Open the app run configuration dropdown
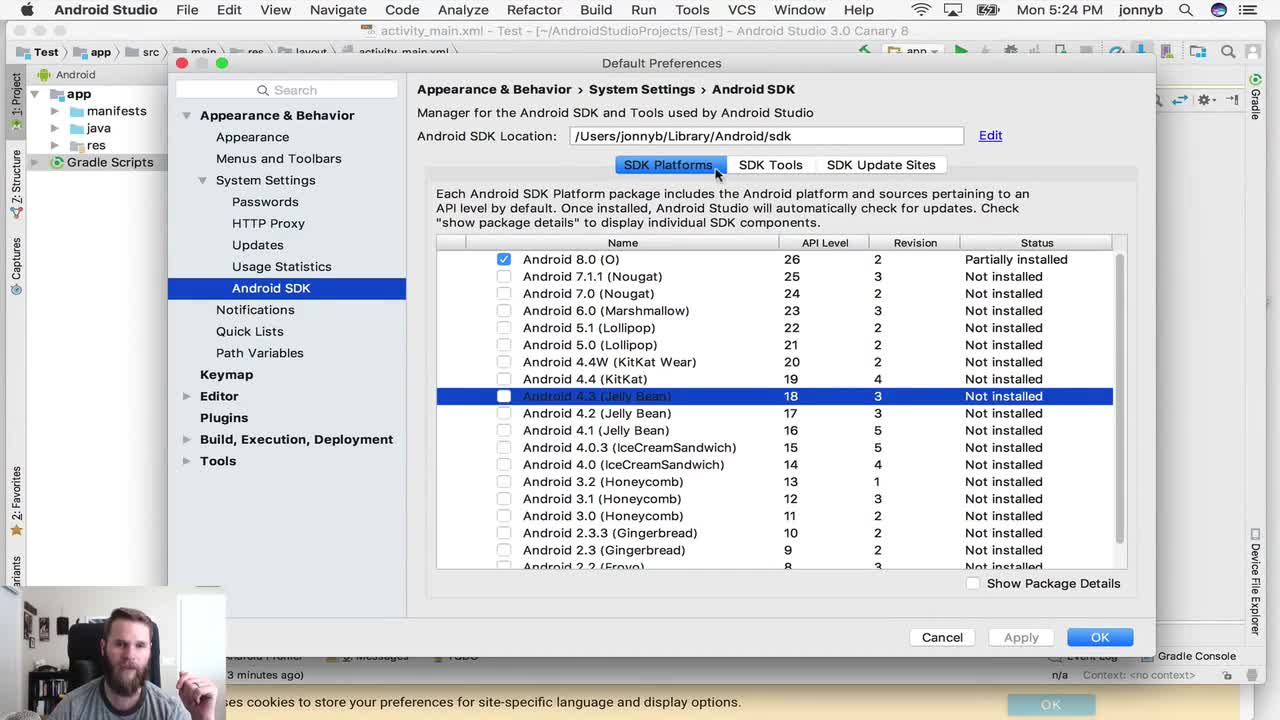Screen dimensions: 1280x720 click(913, 51)
